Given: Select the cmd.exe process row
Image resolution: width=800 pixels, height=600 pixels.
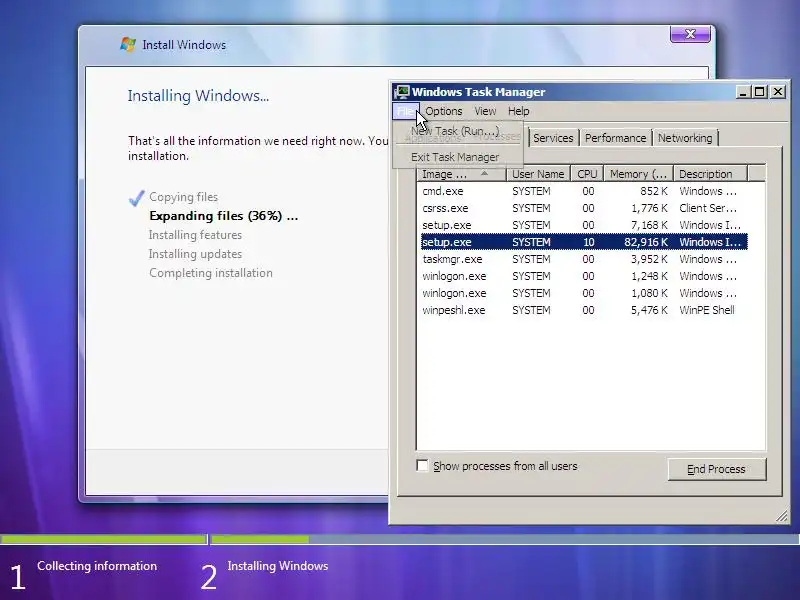Looking at the screenshot, I should pos(584,191).
